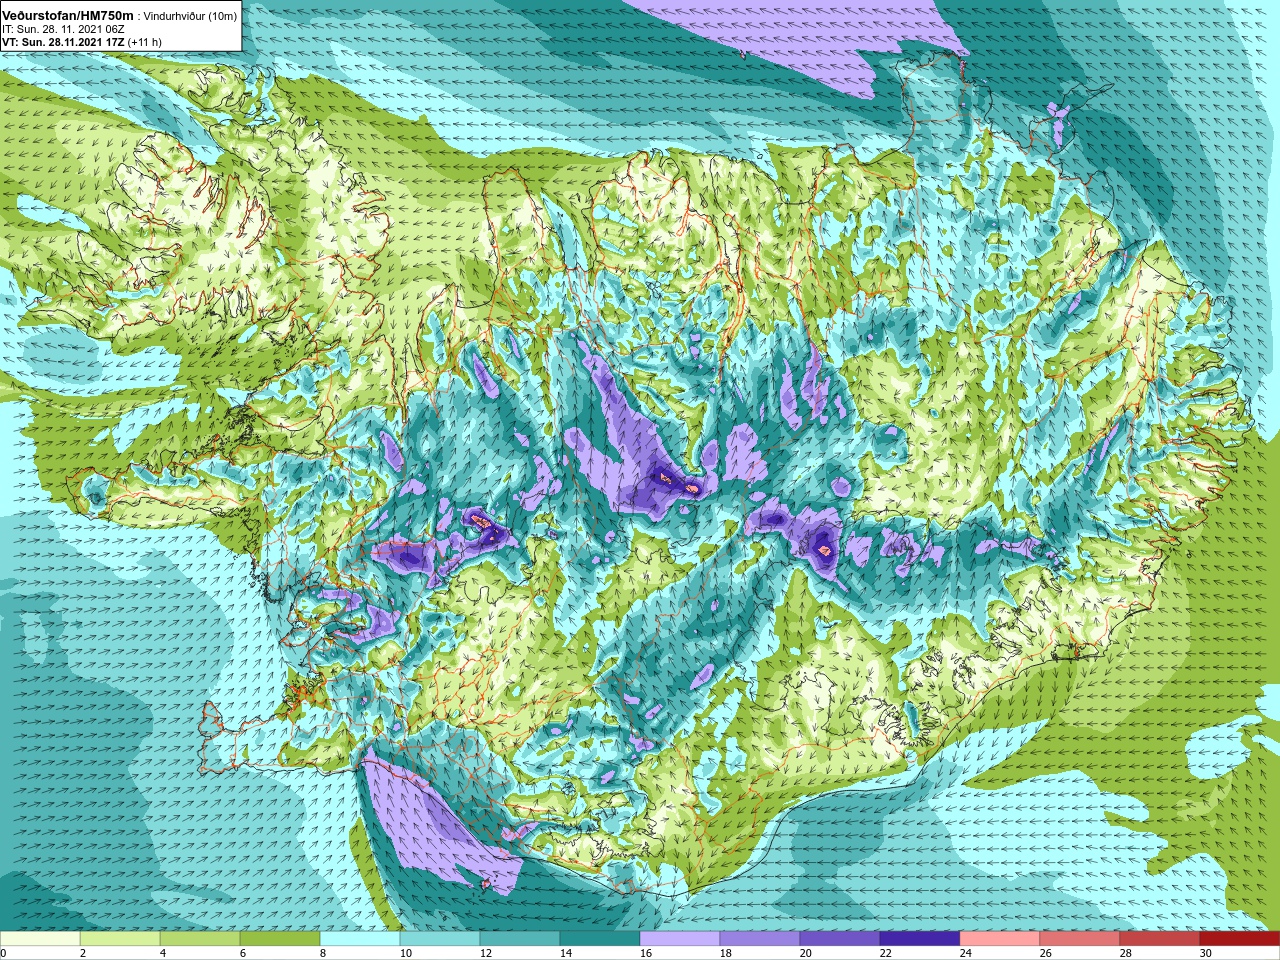Select the dark red above-30 legend swatch
Screen dimensions: 1280x960
[x=1240, y=939]
